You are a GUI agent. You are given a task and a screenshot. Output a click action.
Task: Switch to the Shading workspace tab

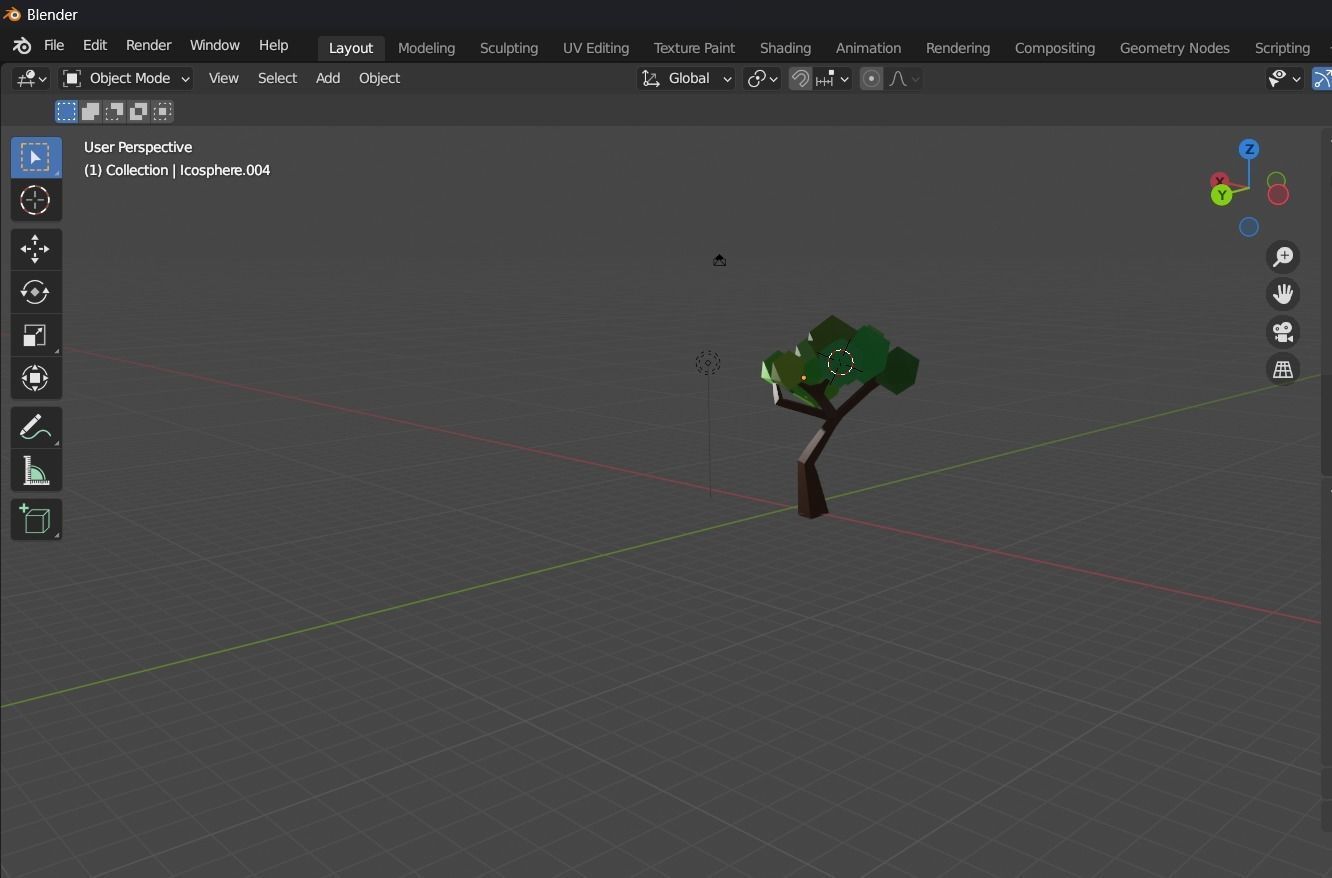click(786, 48)
